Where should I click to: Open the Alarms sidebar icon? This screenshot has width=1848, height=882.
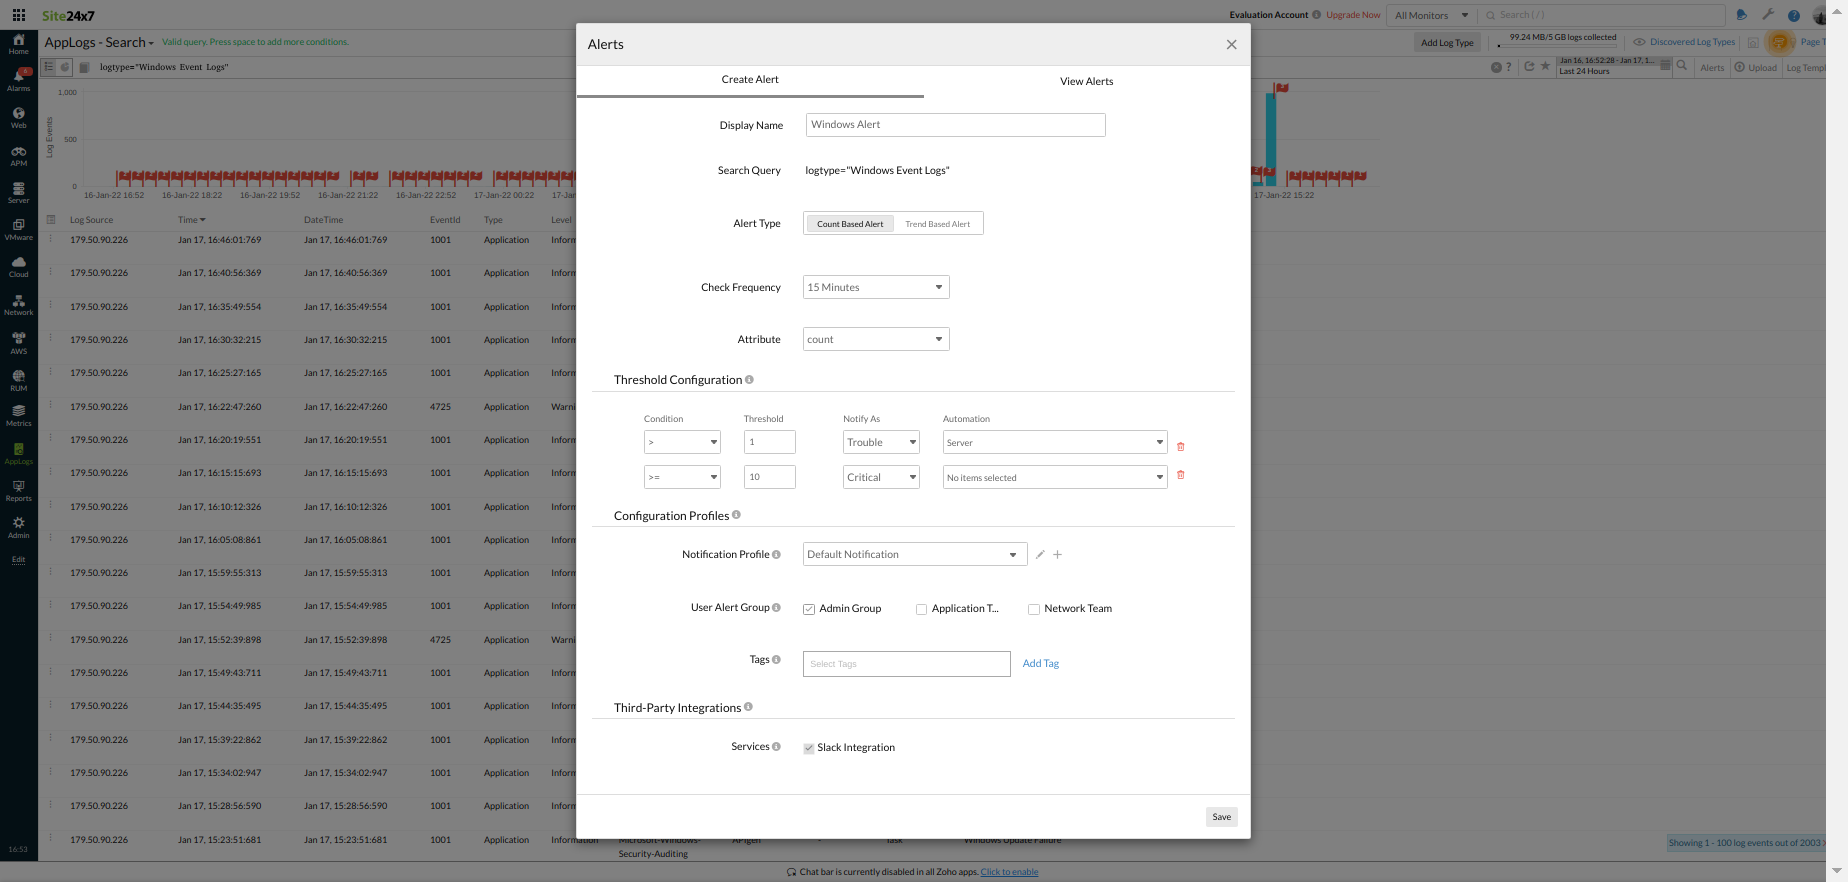(18, 78)
